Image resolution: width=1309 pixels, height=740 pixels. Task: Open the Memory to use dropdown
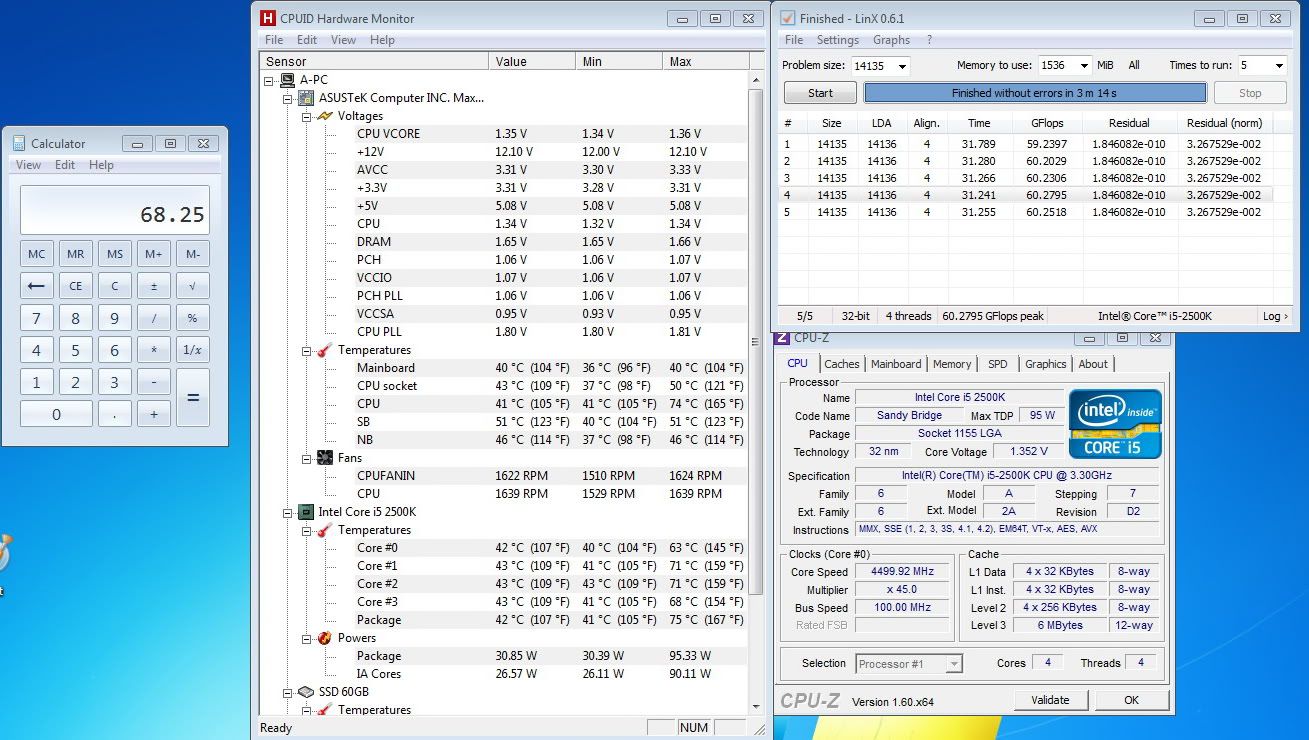(1084, 66)
